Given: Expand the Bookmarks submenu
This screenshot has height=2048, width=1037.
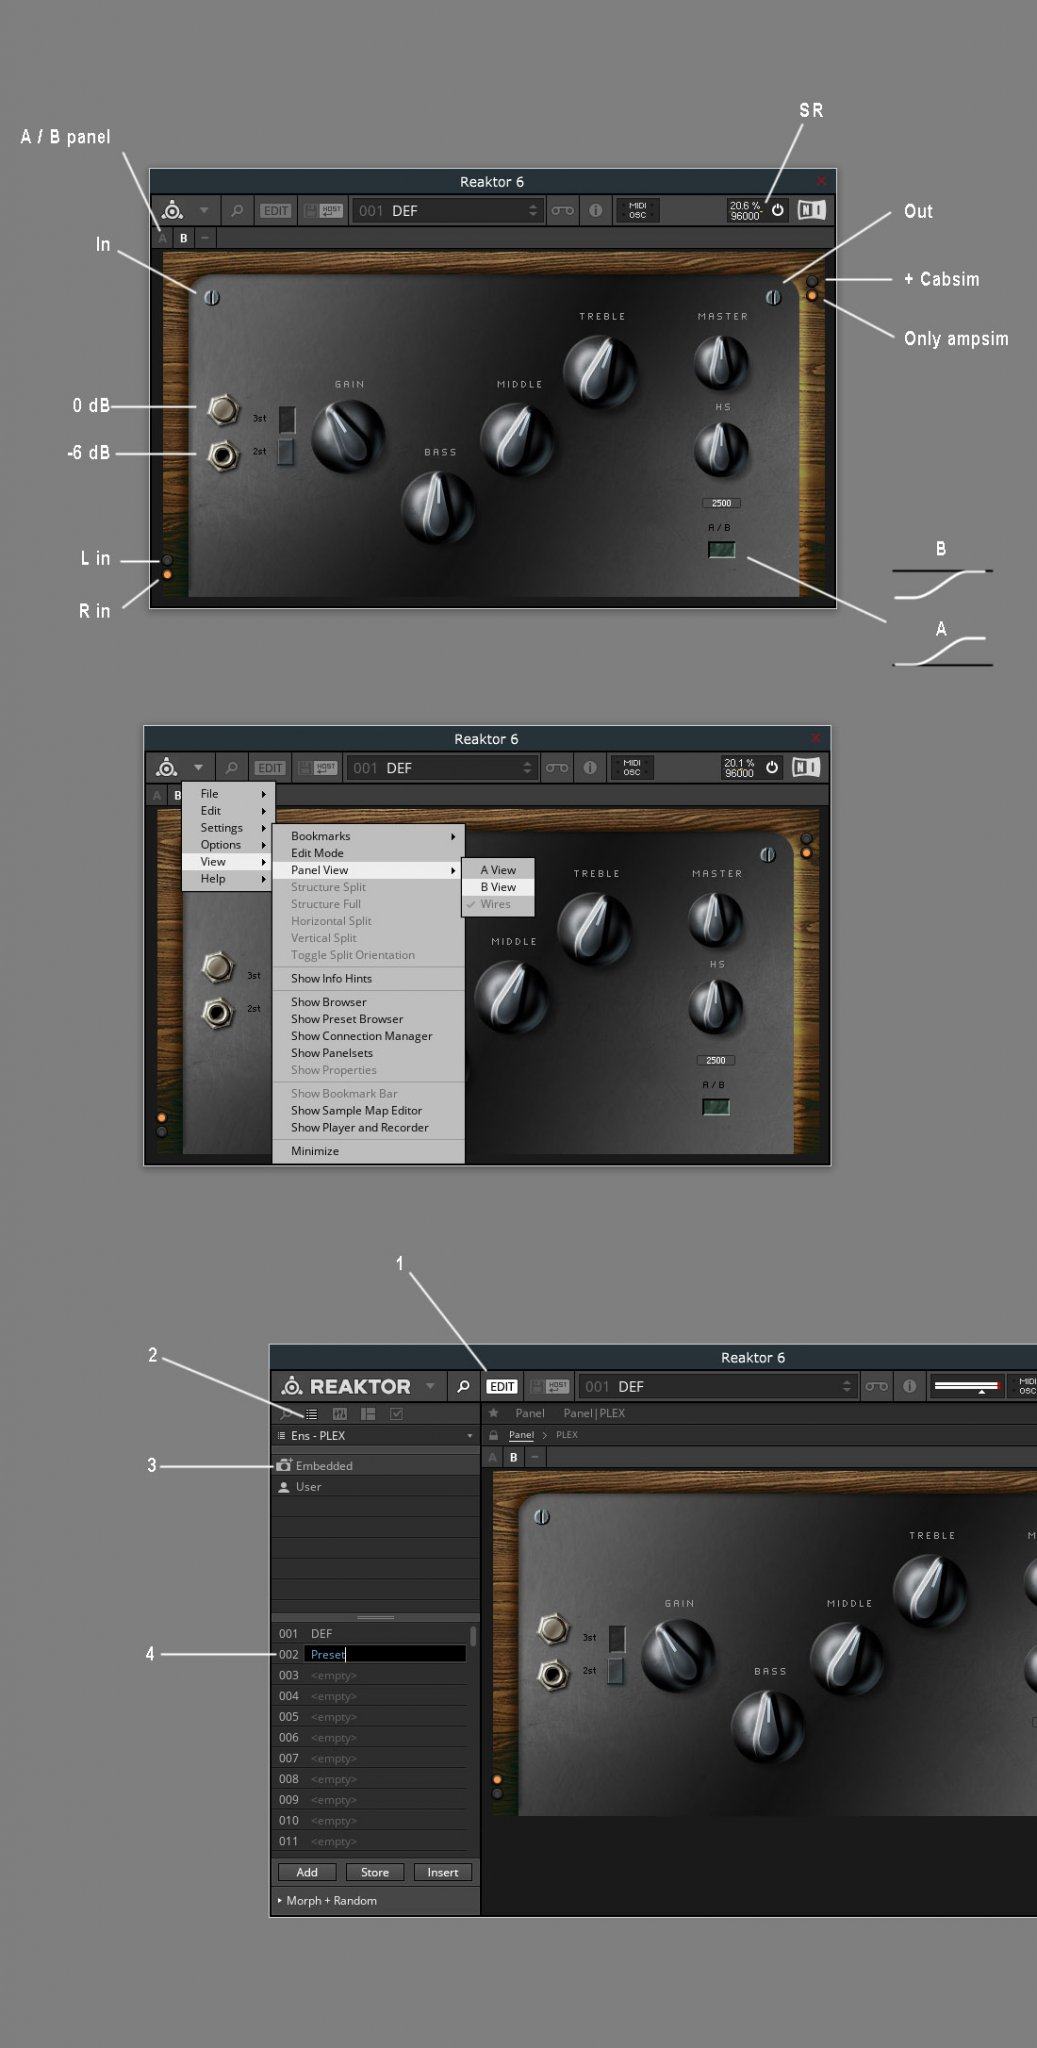Looking at the screenshot, I should point(368,836).
